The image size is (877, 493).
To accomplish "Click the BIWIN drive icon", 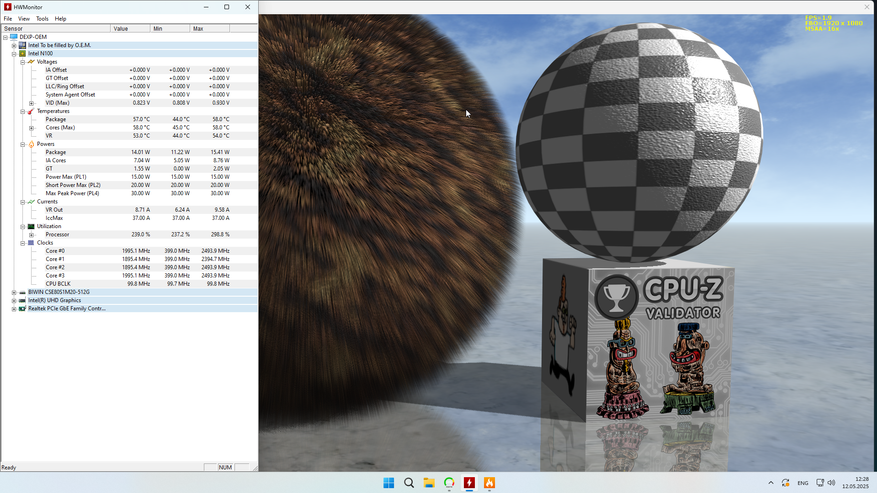I will tap(22, 292).
